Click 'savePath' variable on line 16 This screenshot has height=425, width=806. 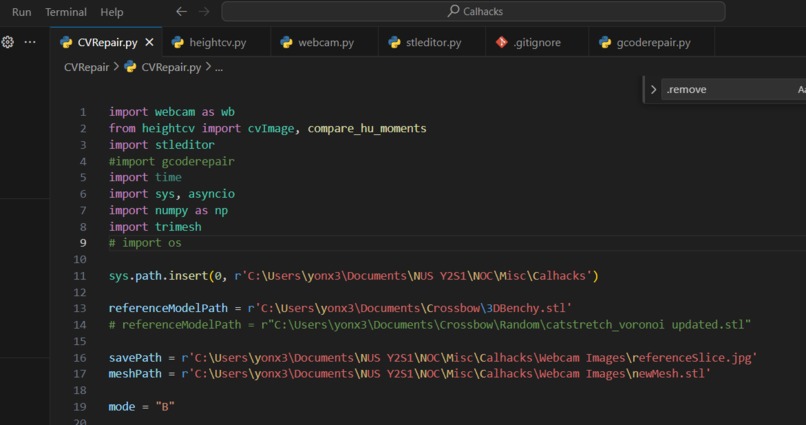(x=135, y=358)
